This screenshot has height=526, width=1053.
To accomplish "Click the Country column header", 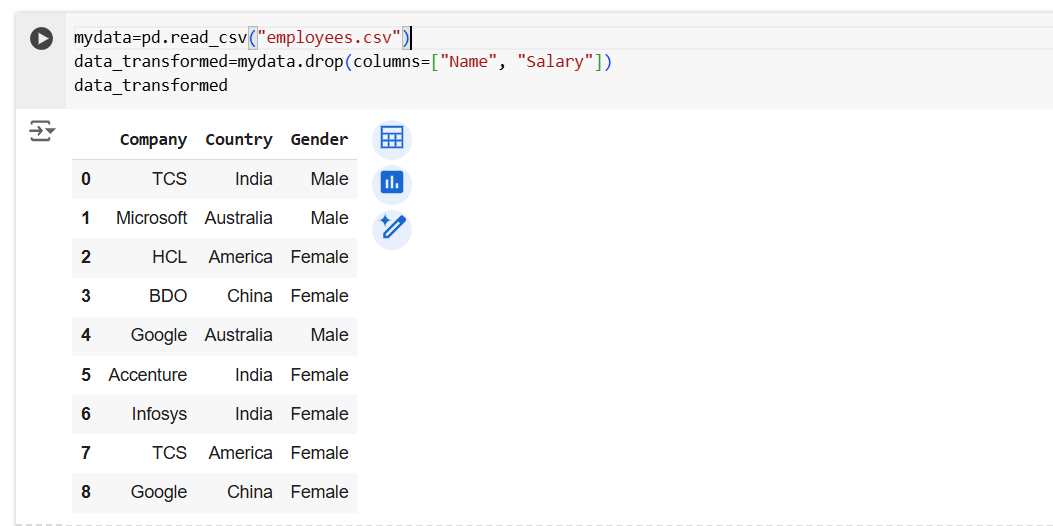I will click(x=238, y=140).
